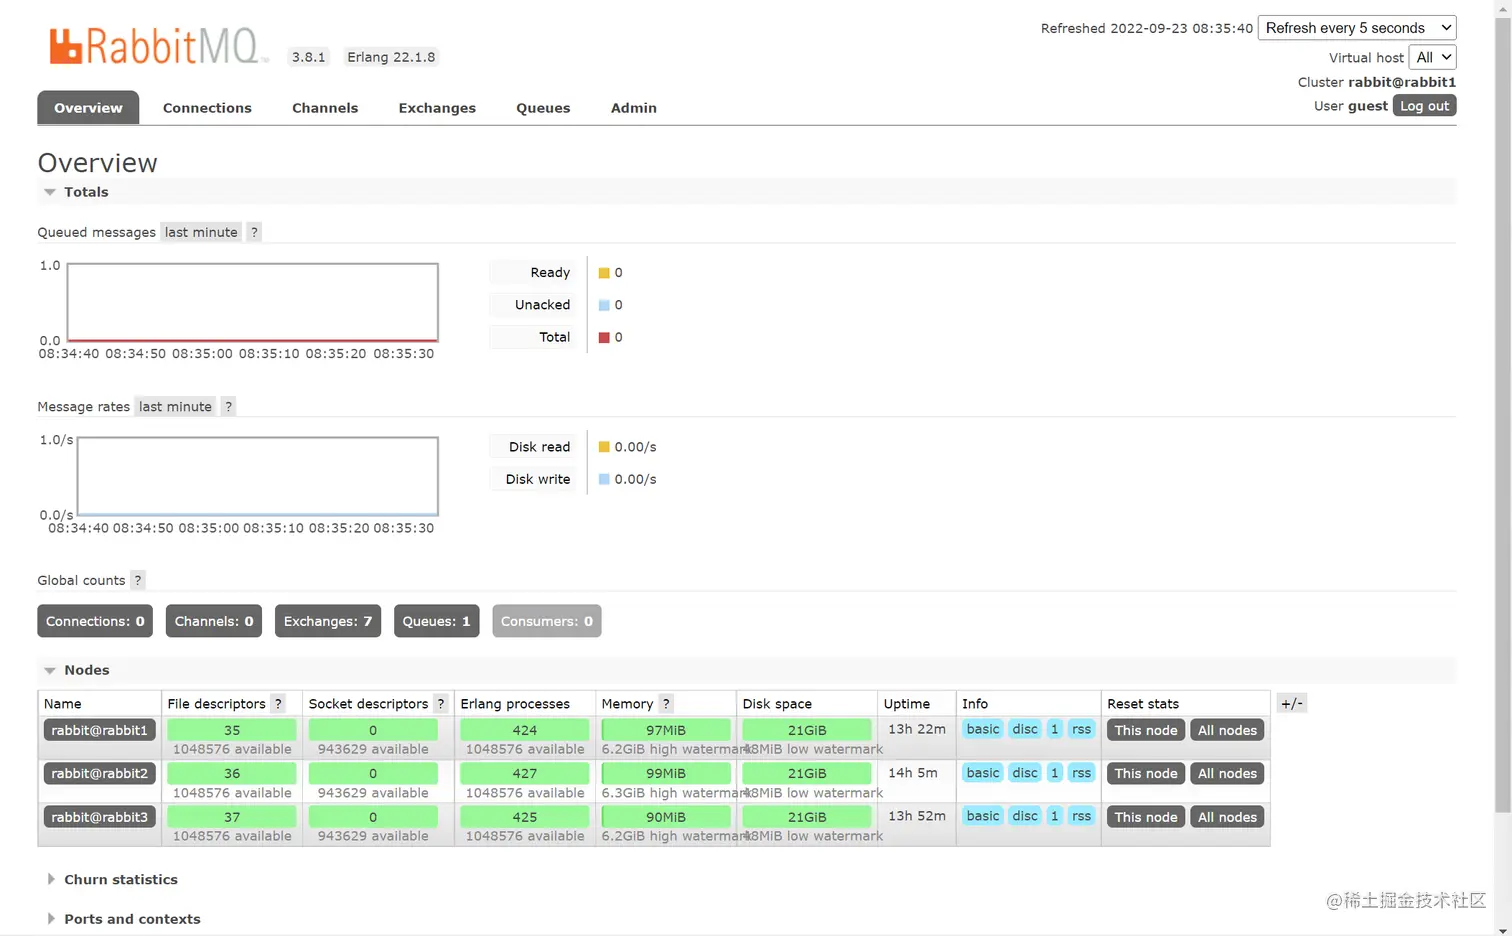Change Queued messages last minute range
Screen dimensions: 1512x936
(x=201, y=232)
